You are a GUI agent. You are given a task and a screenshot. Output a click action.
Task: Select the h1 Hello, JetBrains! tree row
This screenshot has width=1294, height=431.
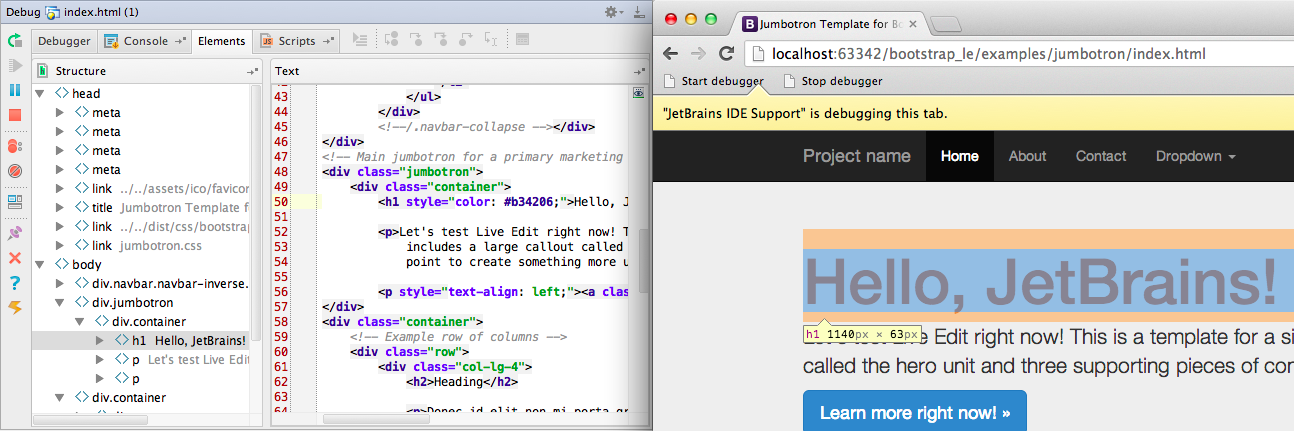pyautogui.click(x=140, y=340)
